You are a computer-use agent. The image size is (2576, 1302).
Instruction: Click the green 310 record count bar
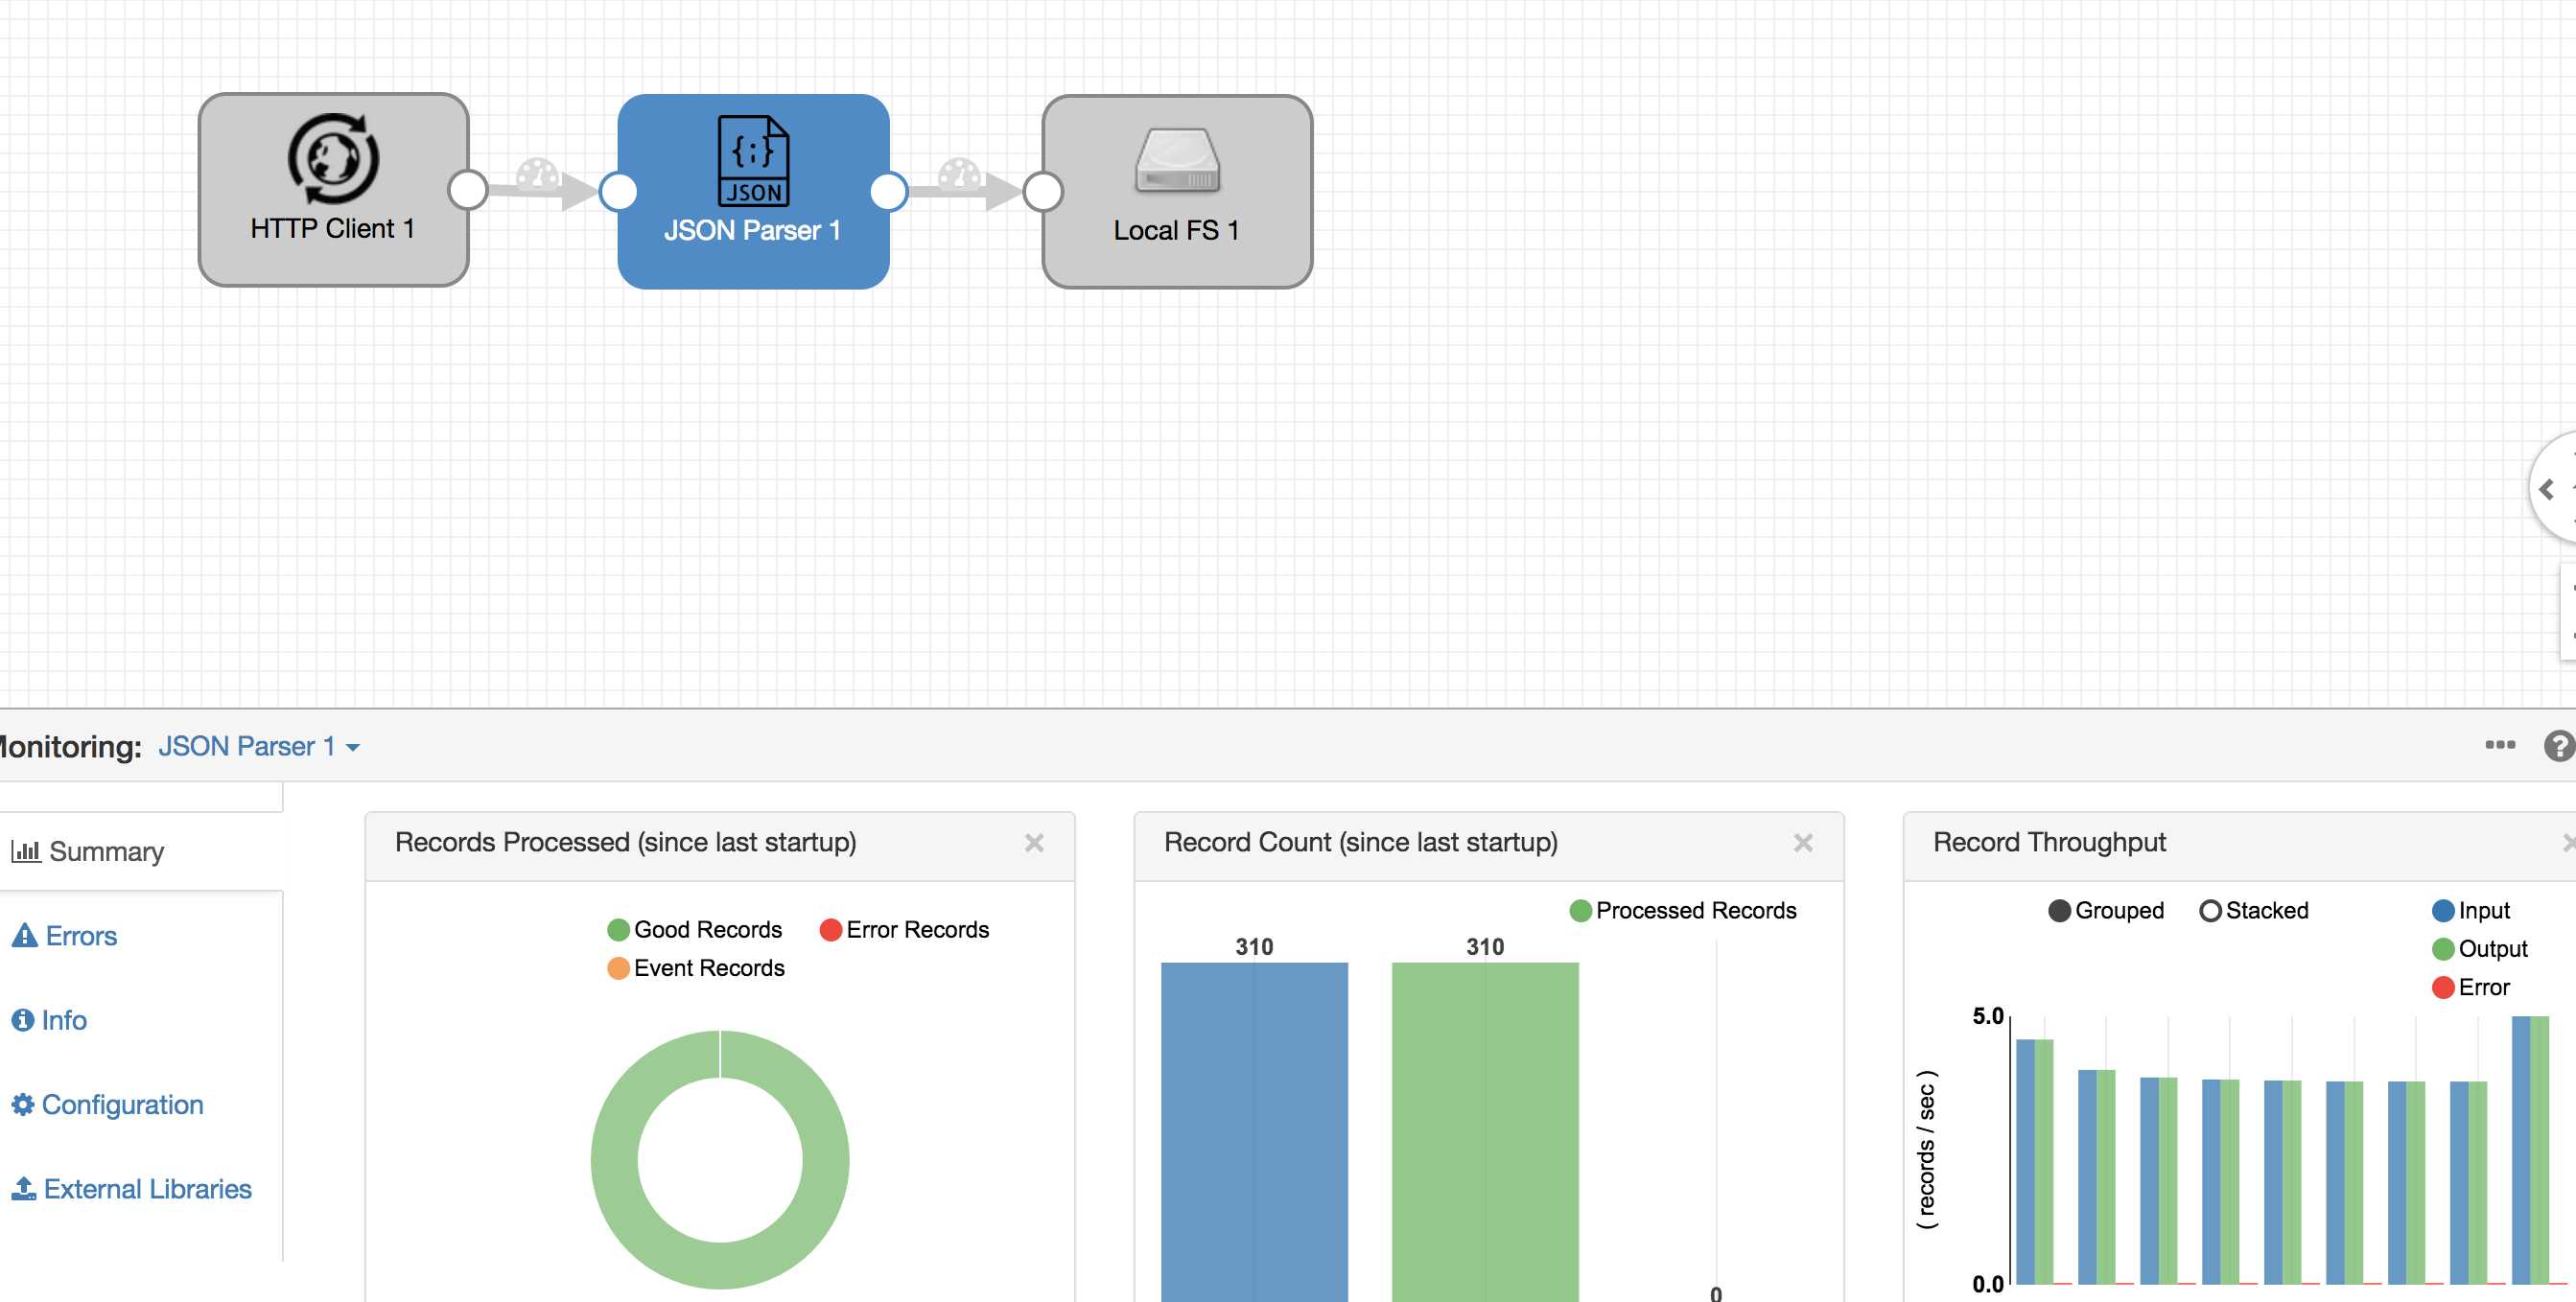coord(1485,1132)
